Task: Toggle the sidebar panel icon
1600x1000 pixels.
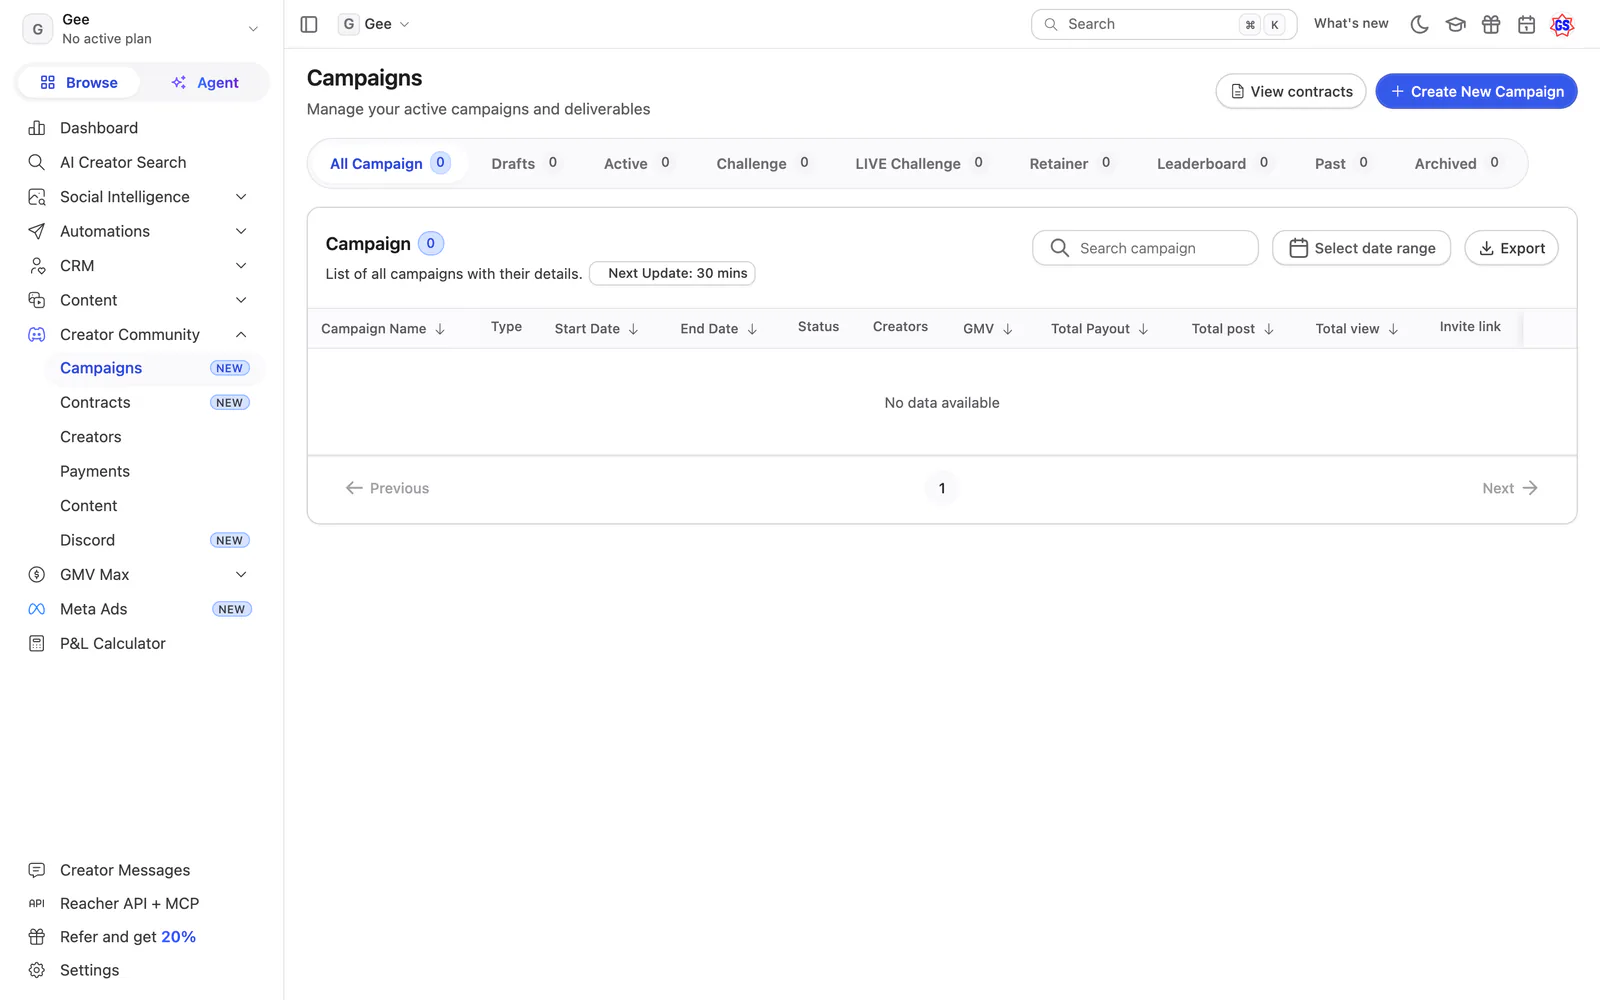Action: (309, 24)
